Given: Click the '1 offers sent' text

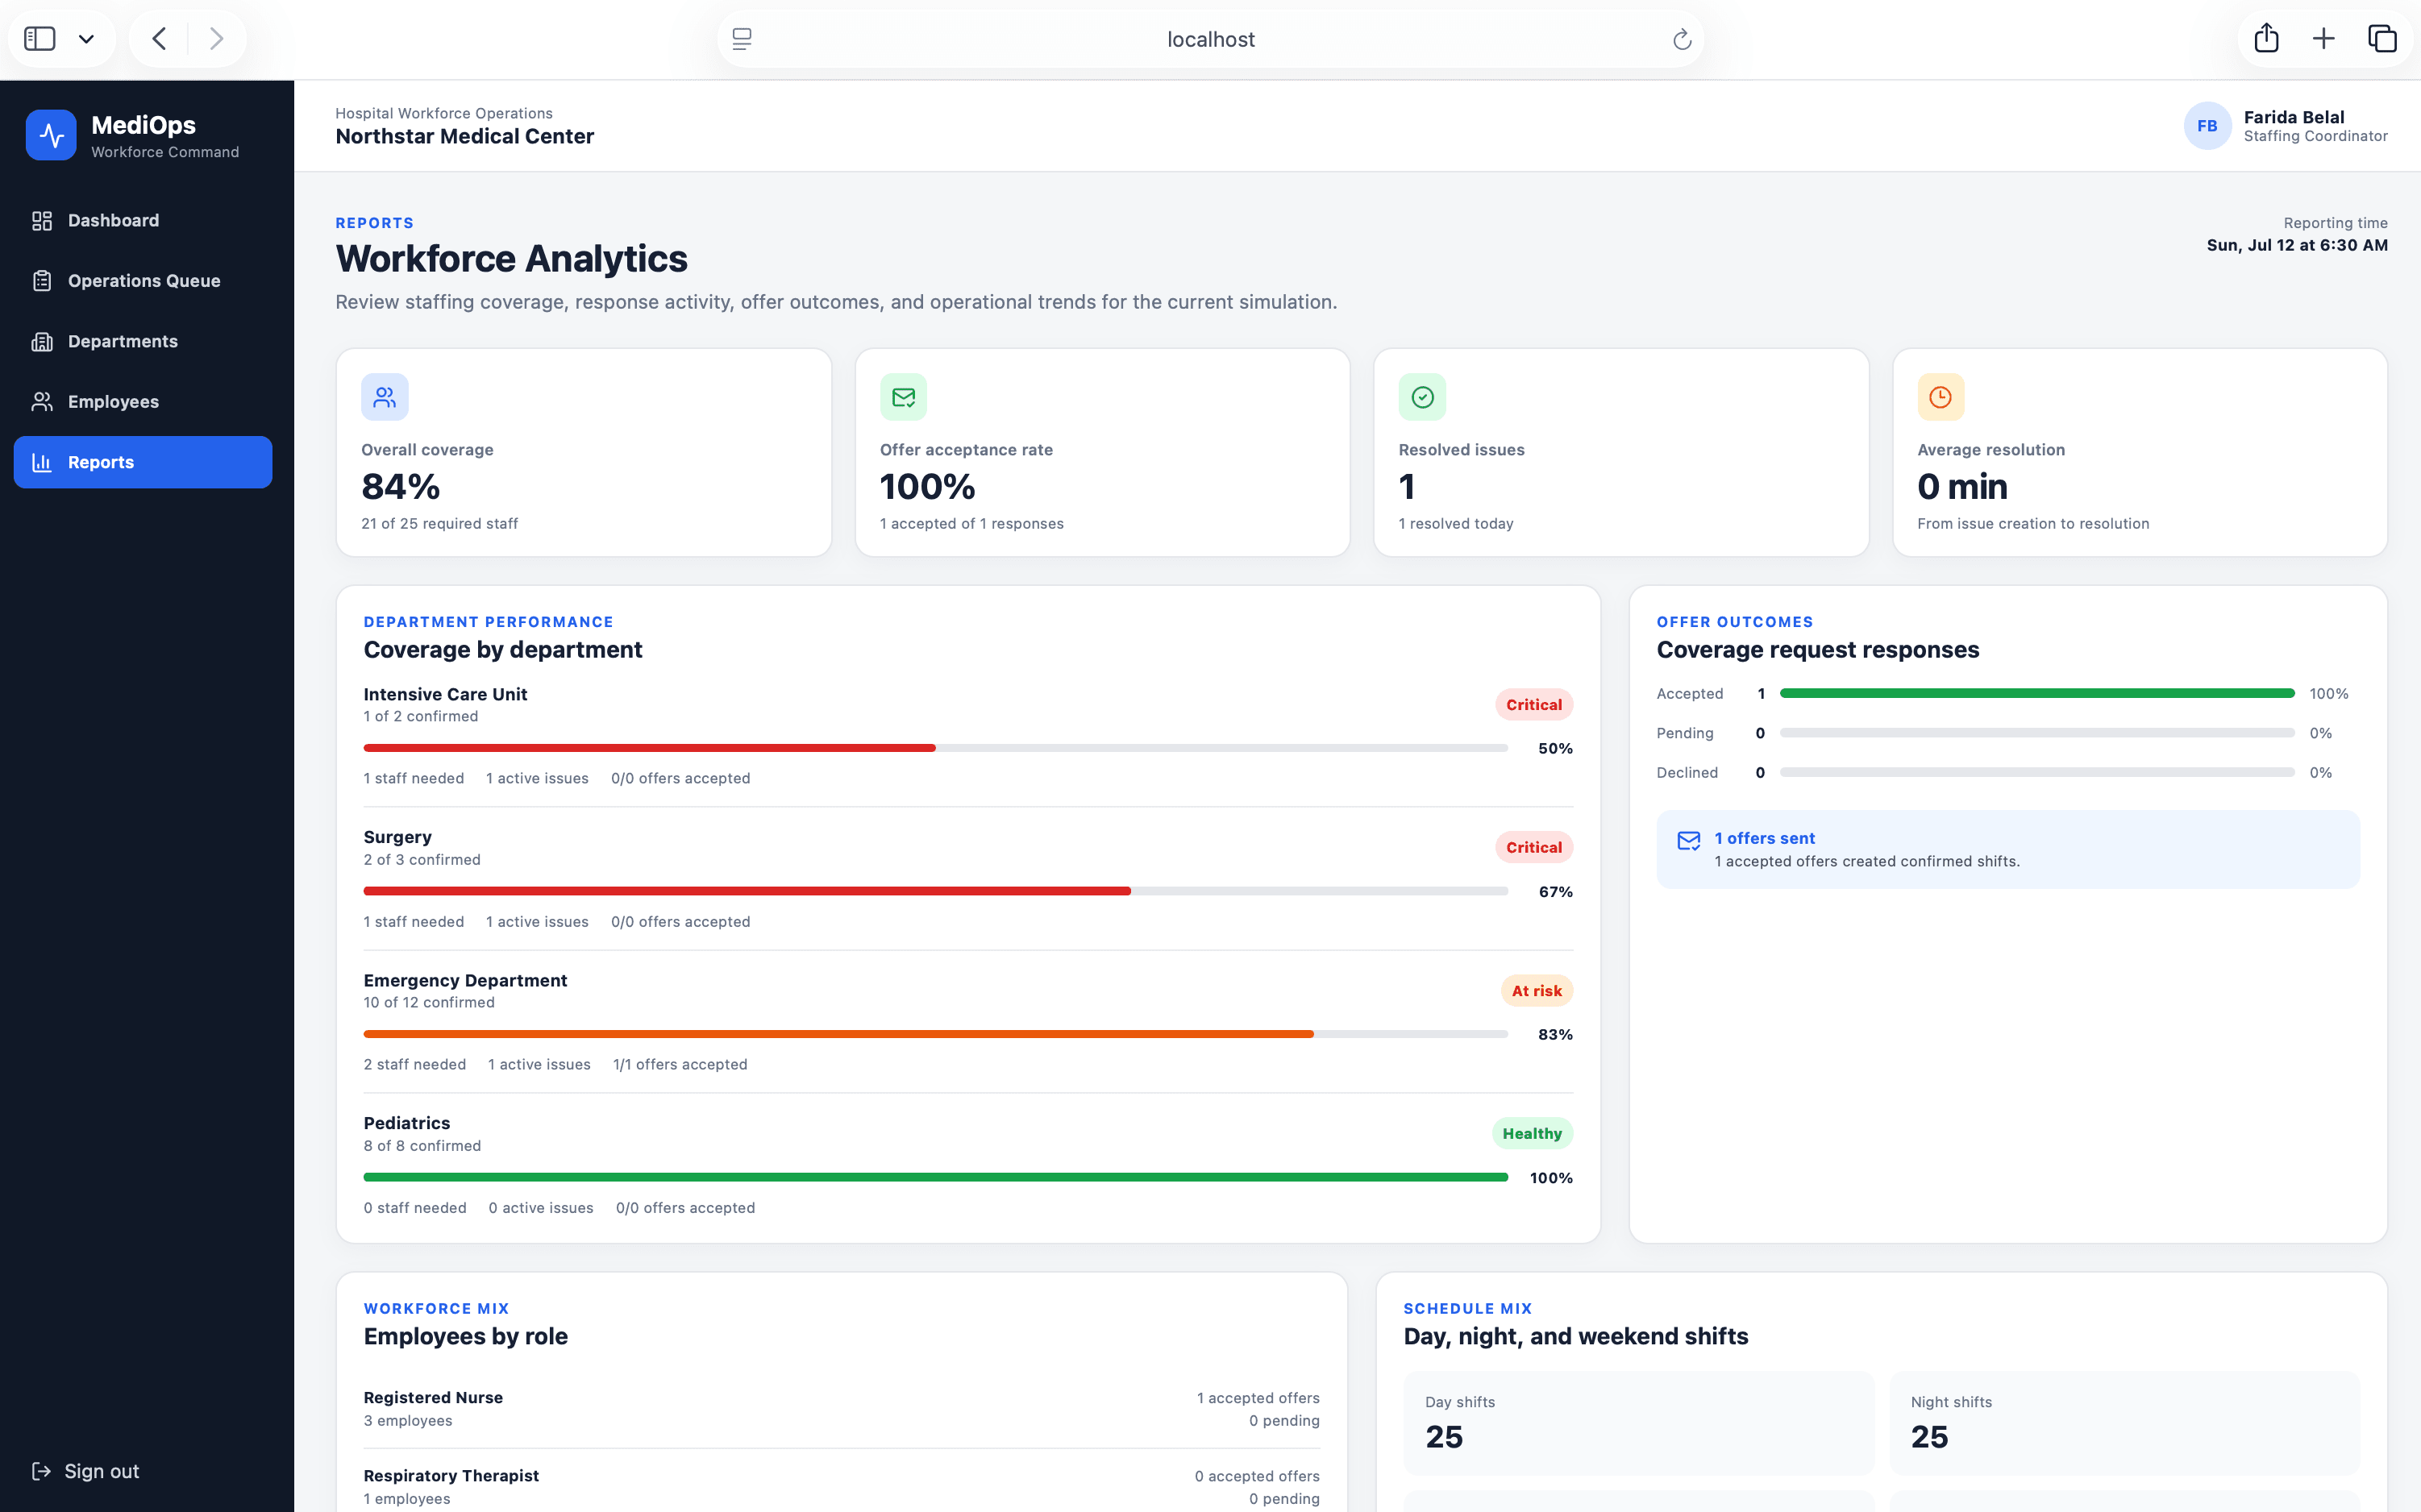Looking at the screenshot, I should [1764, 838].
